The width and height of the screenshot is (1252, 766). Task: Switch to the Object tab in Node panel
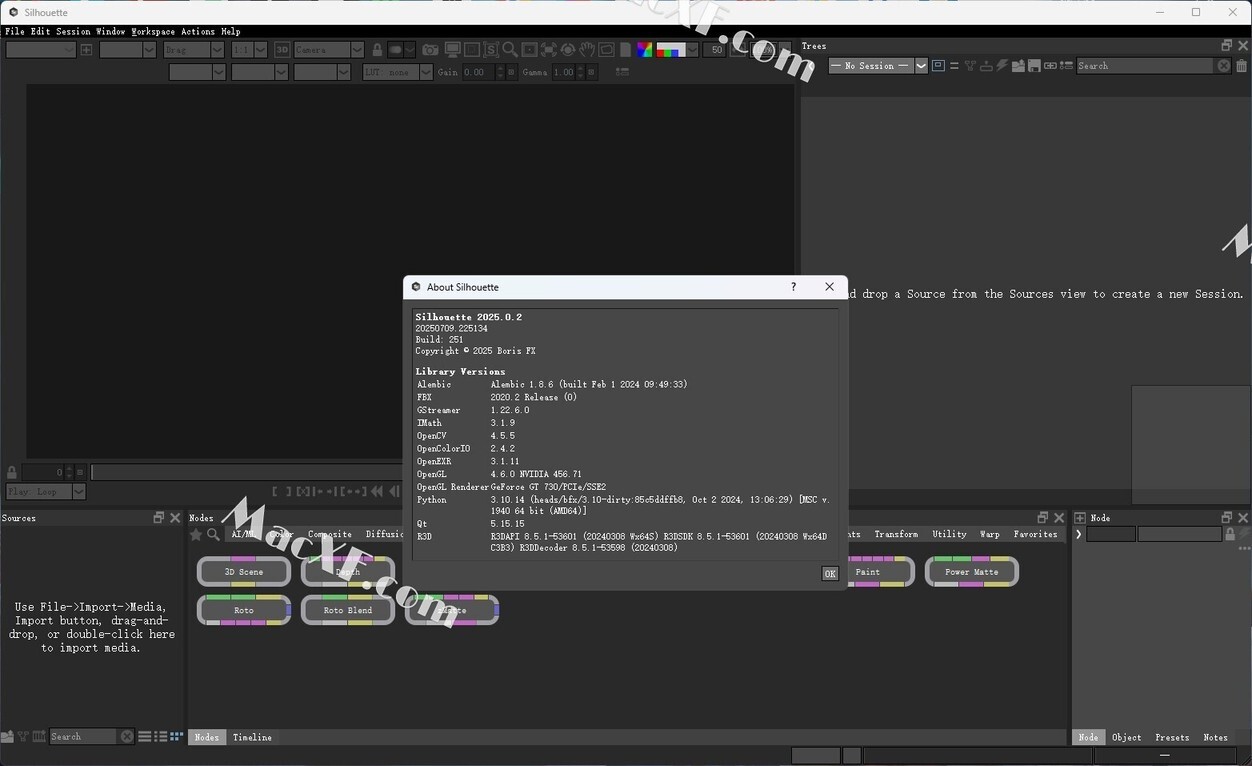click(x=1127, y=738)
